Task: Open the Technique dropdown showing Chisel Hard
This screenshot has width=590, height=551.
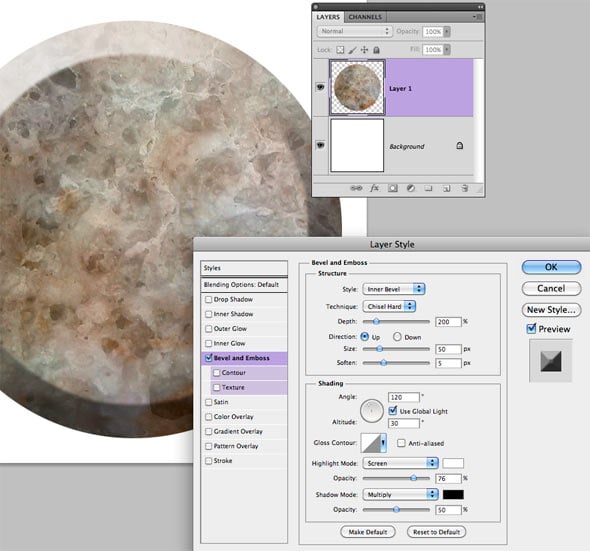Action: point(389,306)
